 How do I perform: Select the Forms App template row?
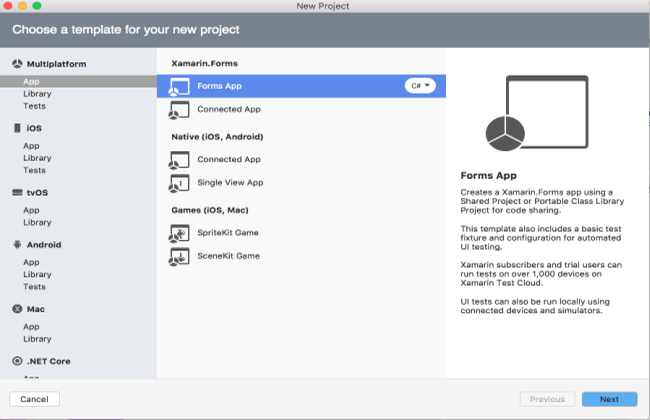pyautogui.click(x=301, y=86)
